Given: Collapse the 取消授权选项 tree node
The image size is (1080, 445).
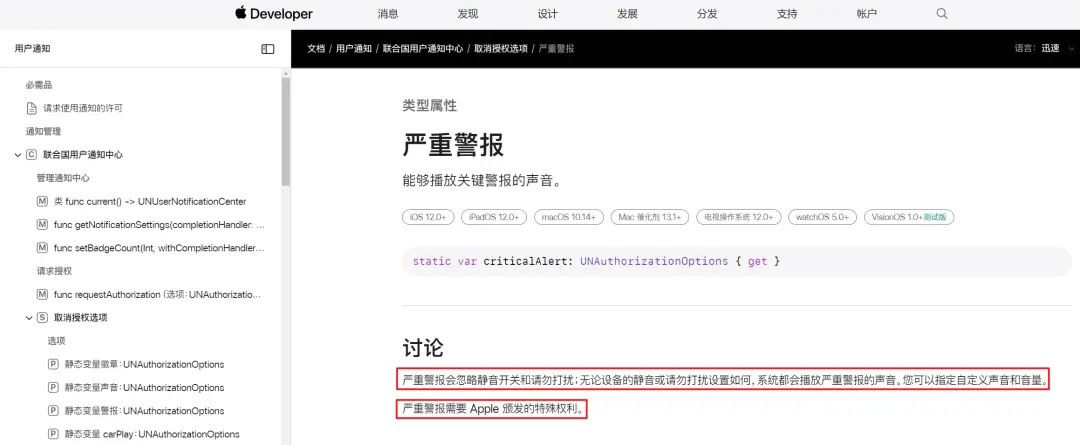Looking at the screenshot, I should click(29, 318).
